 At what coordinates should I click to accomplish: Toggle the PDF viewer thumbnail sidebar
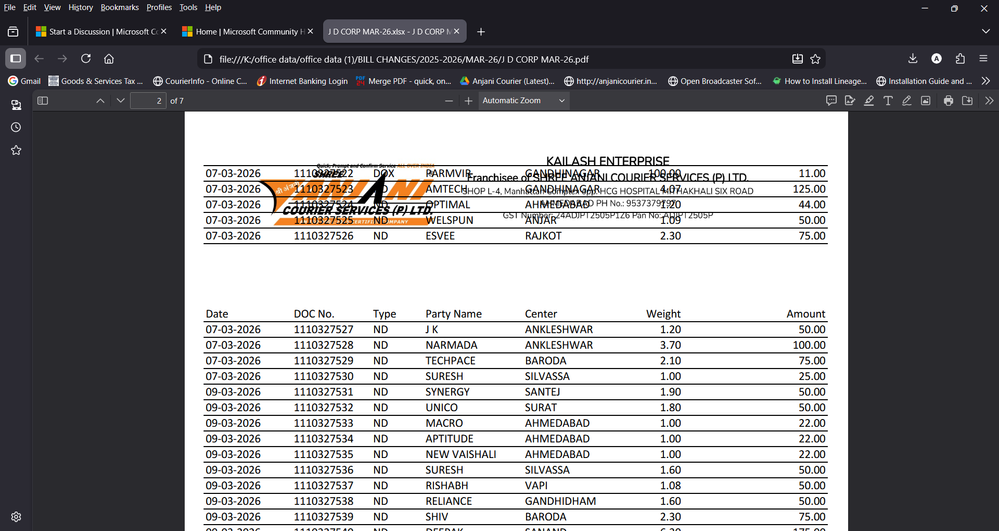point(43,101)
